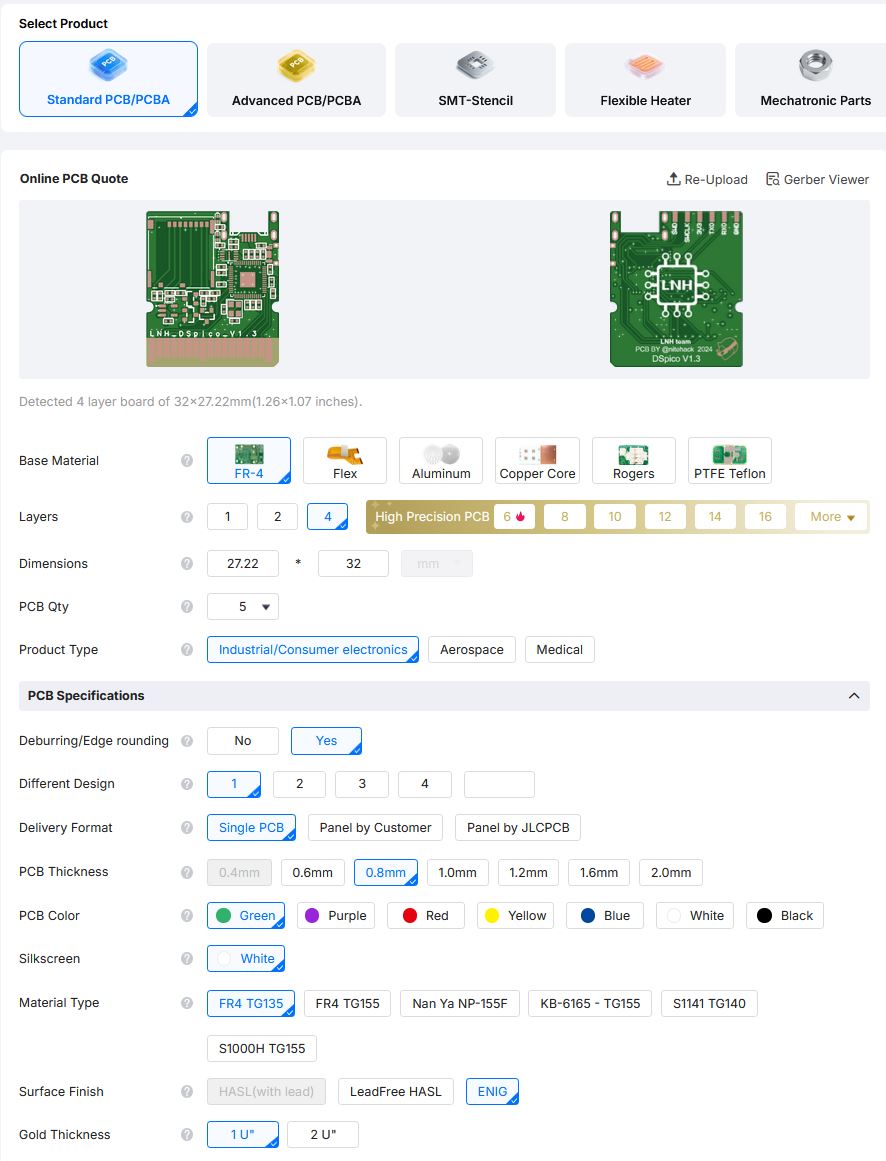Choose 2 U" Gold Thickness
886x1161 pixels.
pyautogui.click(x=322, y=1134)
